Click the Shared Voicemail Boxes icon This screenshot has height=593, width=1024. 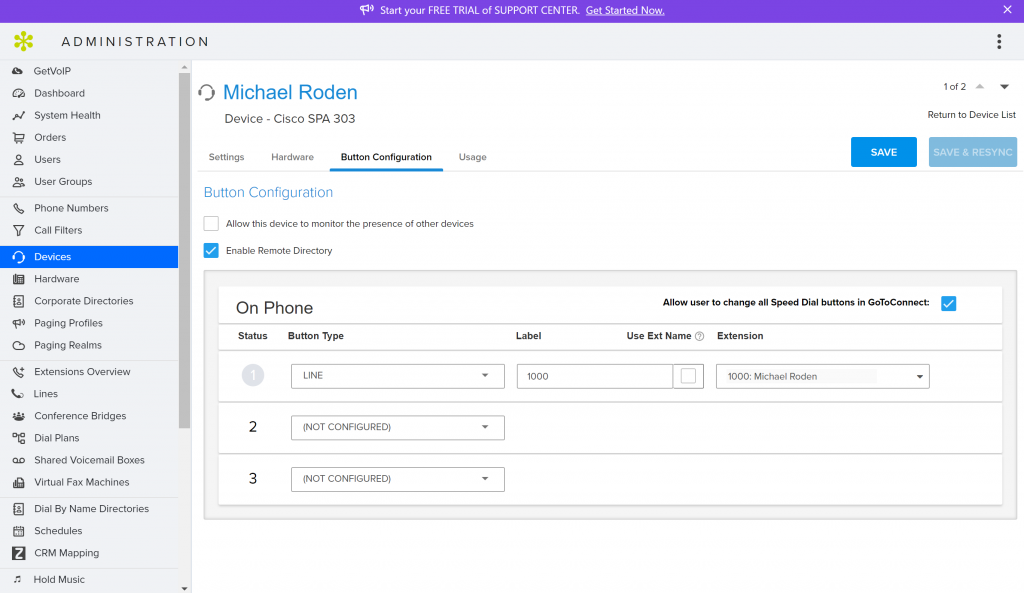18,460
